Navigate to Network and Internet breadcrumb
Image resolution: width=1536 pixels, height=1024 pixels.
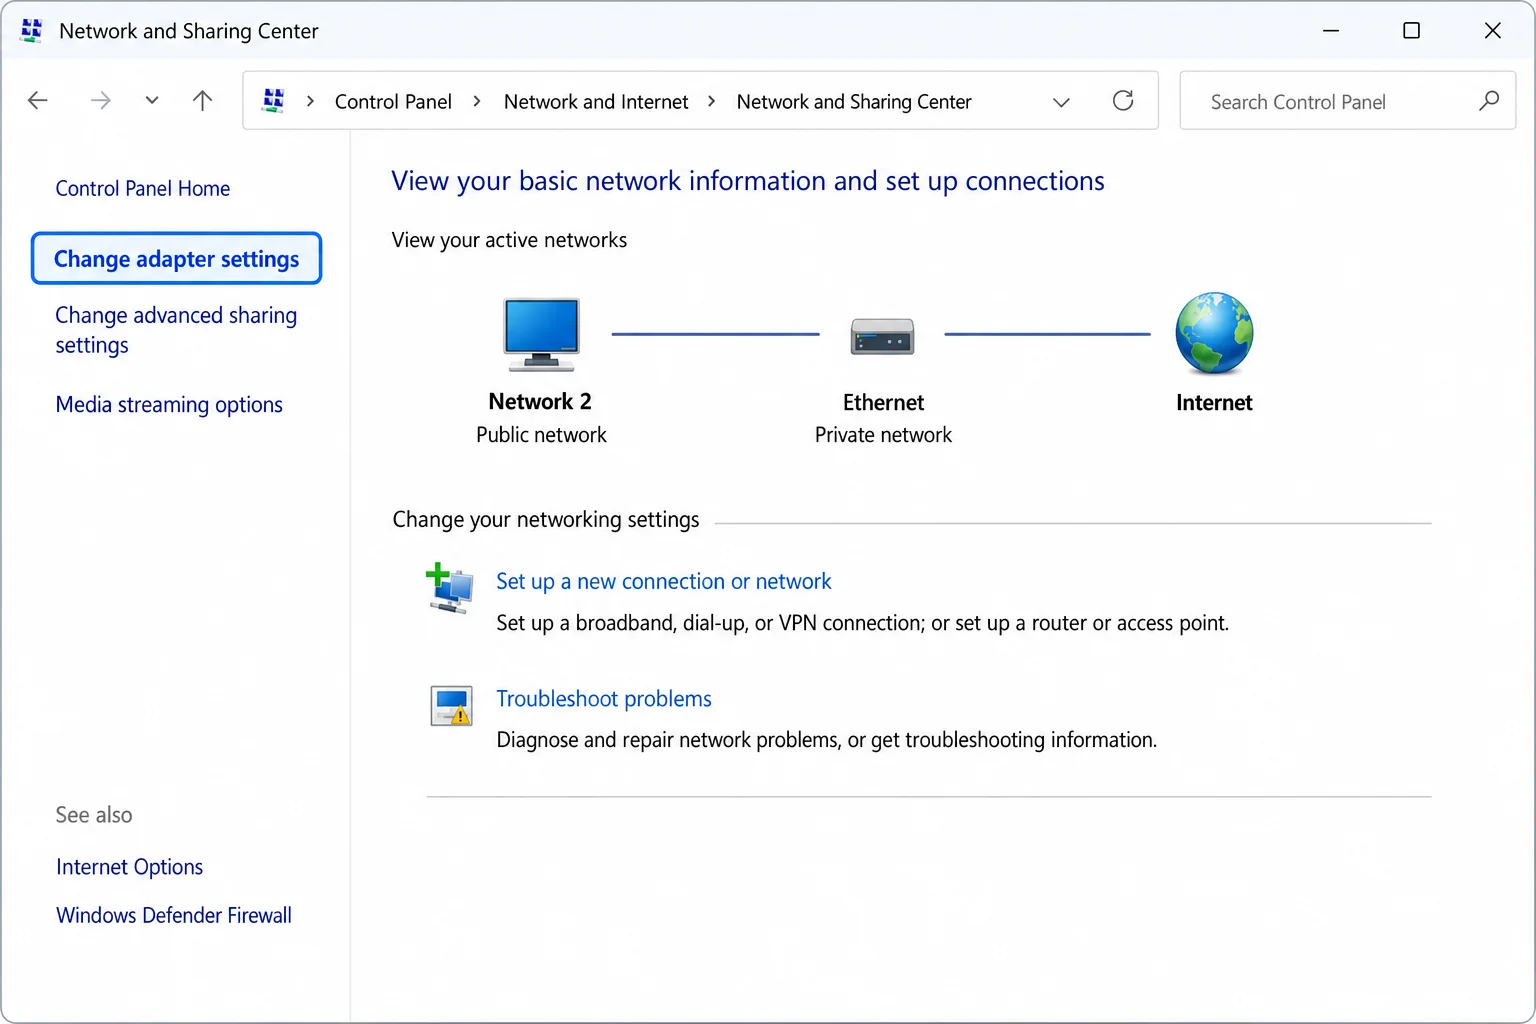[596, 102]
